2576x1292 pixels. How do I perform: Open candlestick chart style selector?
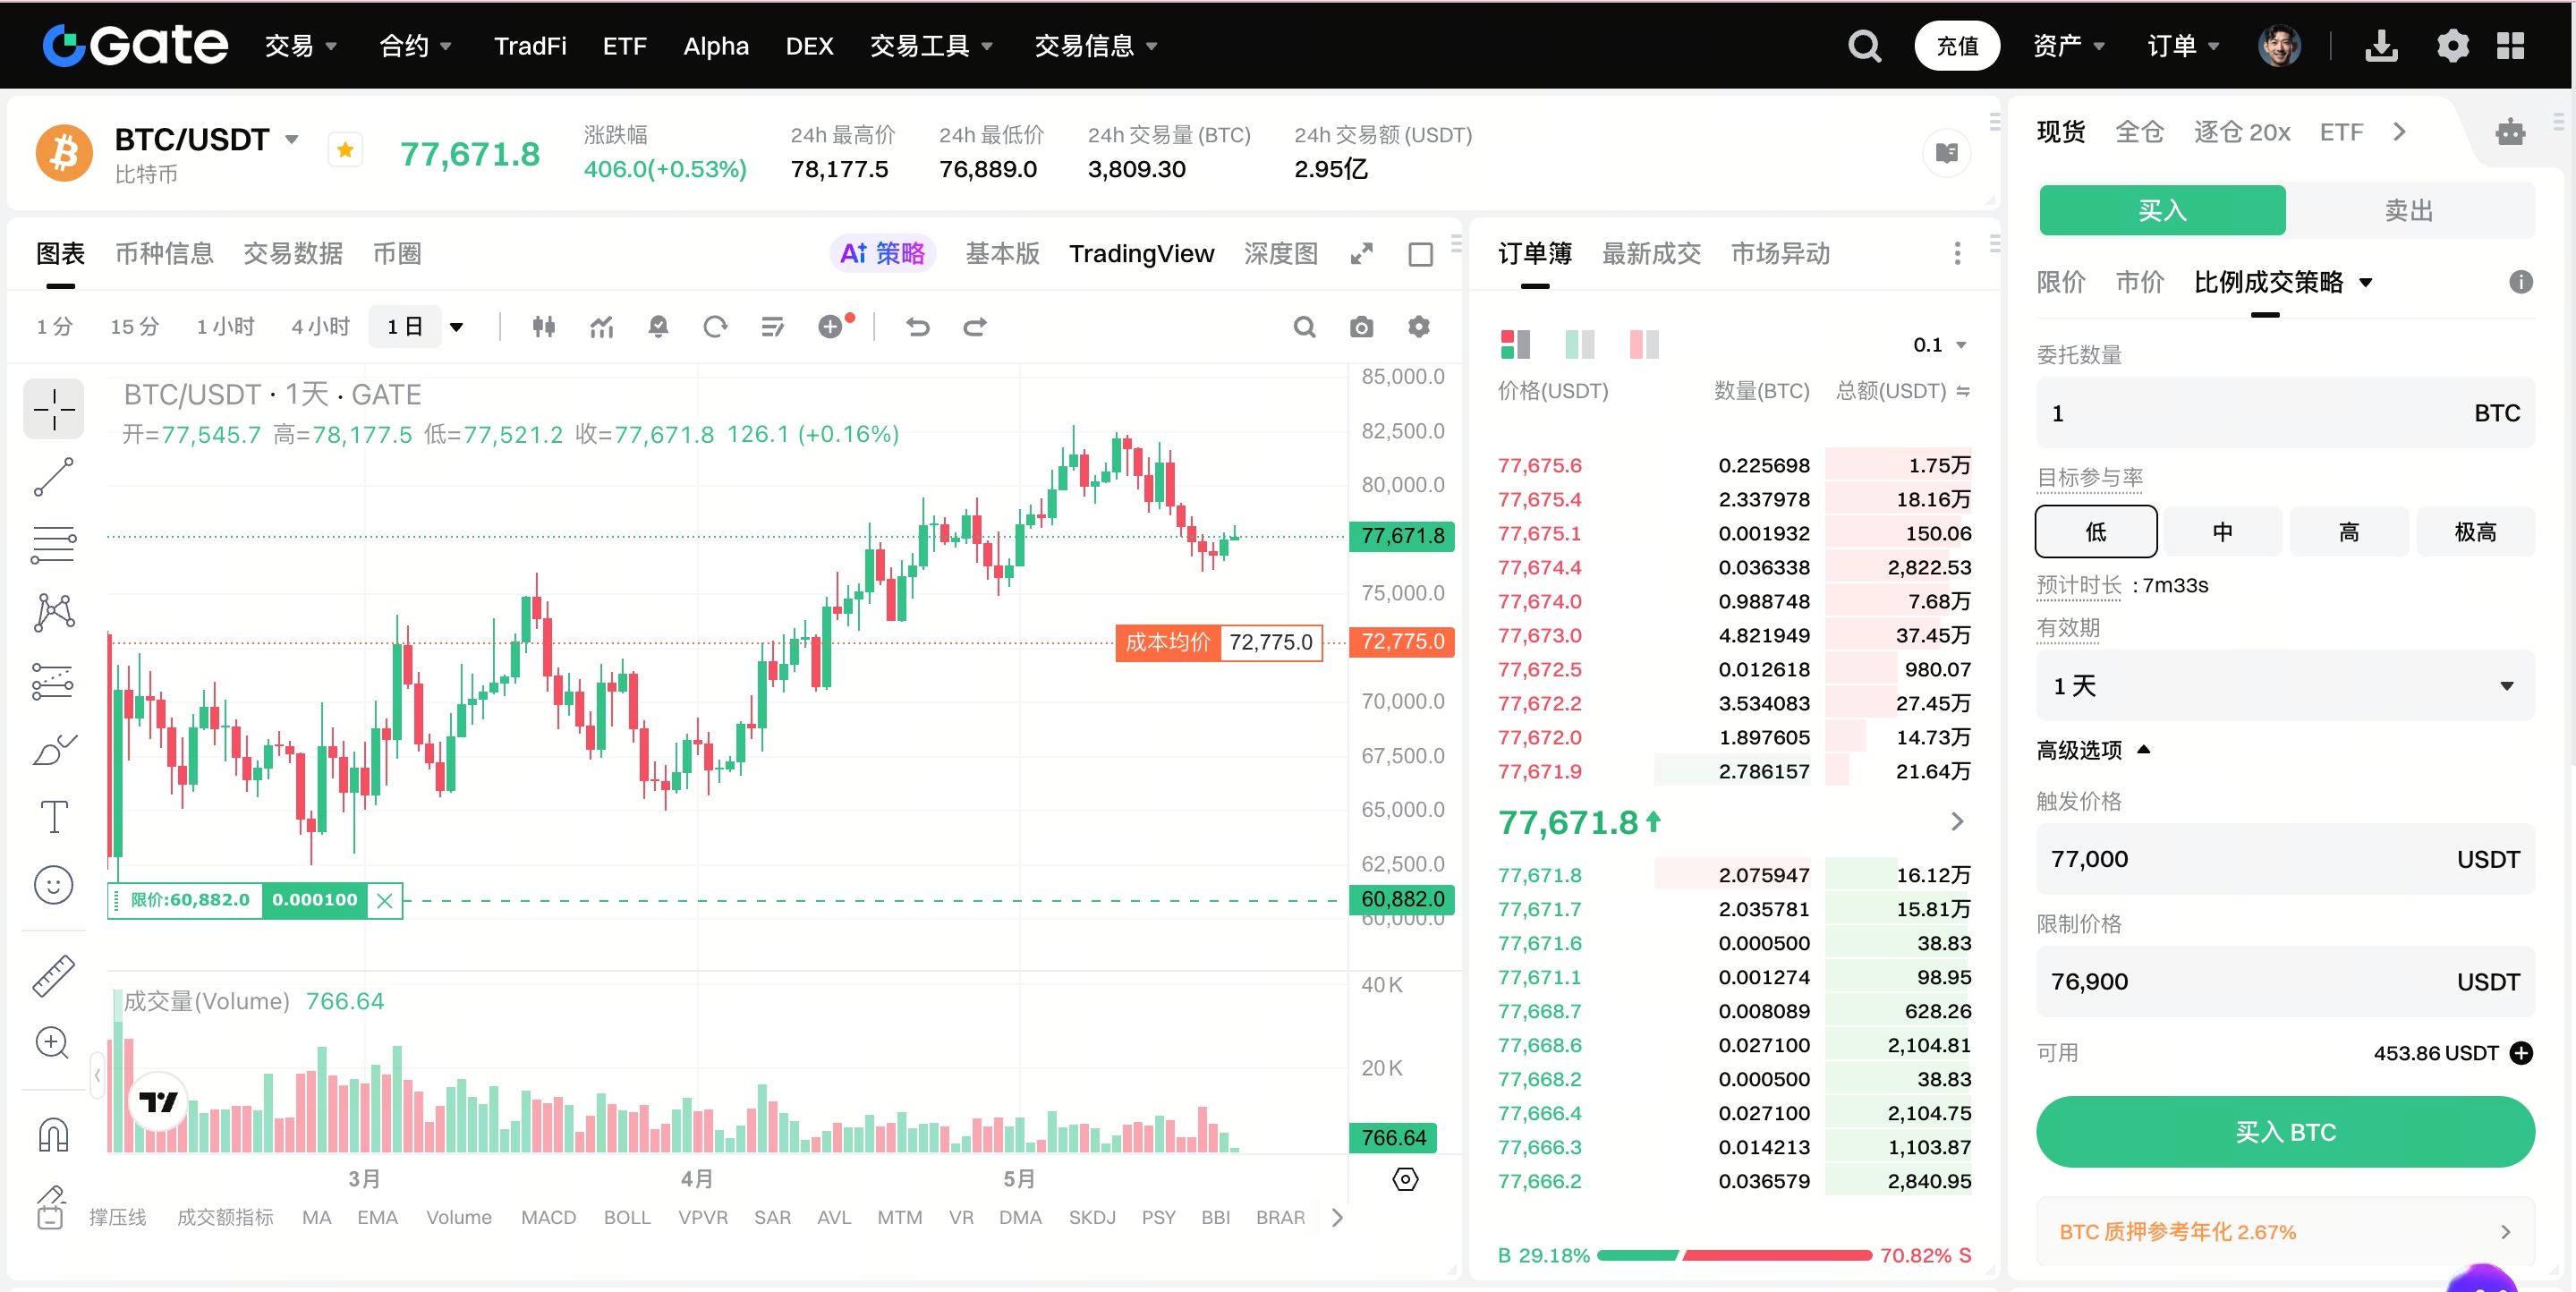543,327
